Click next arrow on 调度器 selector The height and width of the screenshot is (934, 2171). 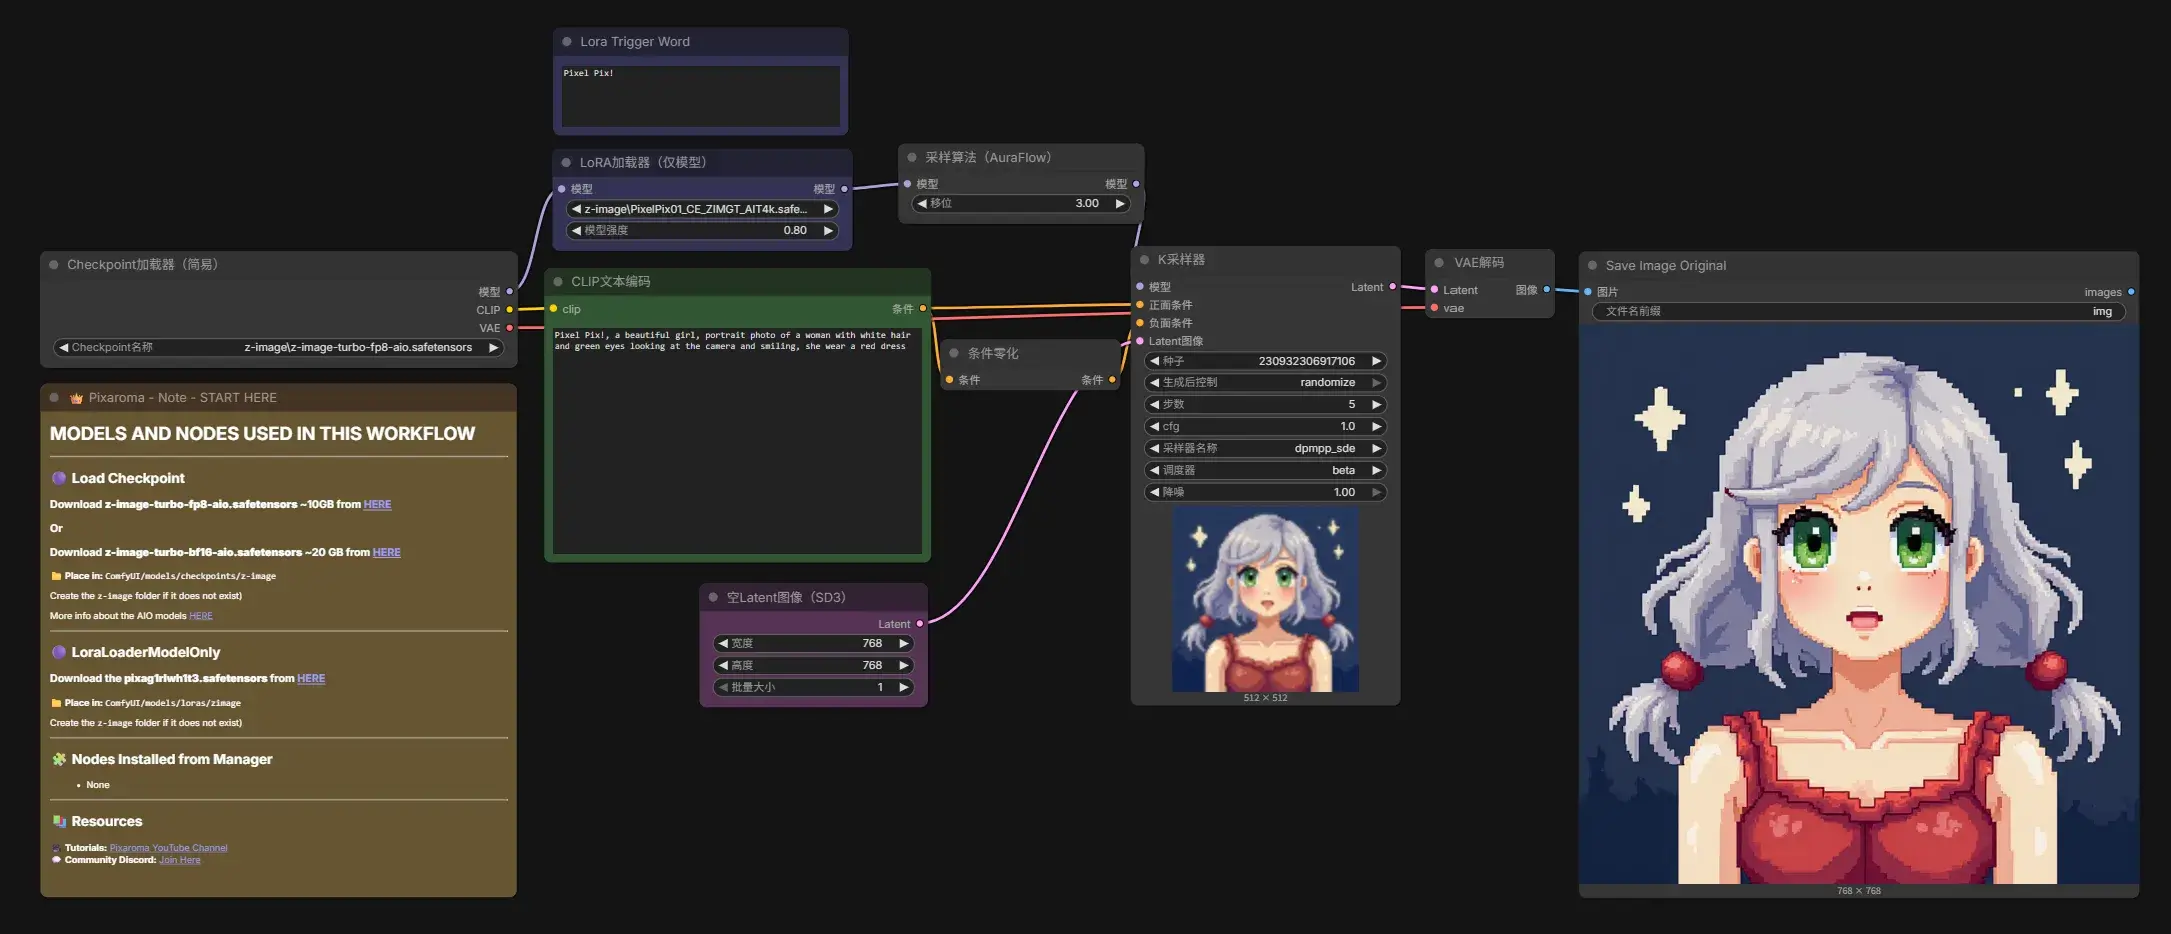pos(1376,471)
